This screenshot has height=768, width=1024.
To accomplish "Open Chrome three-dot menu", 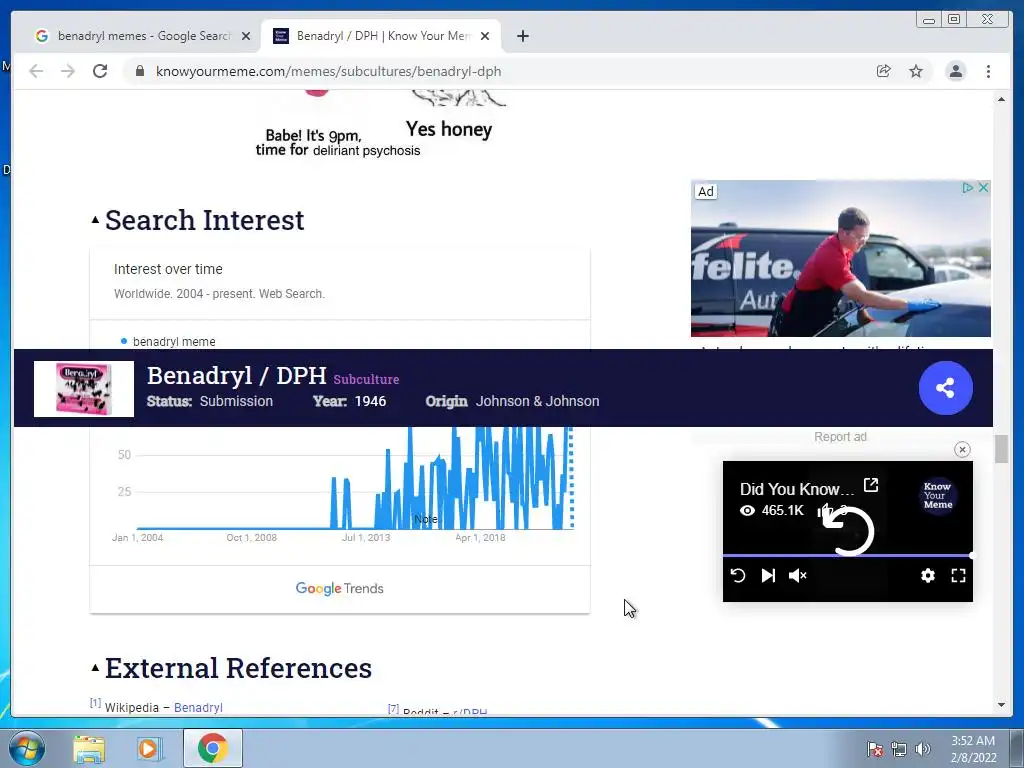I will point(988,71).
